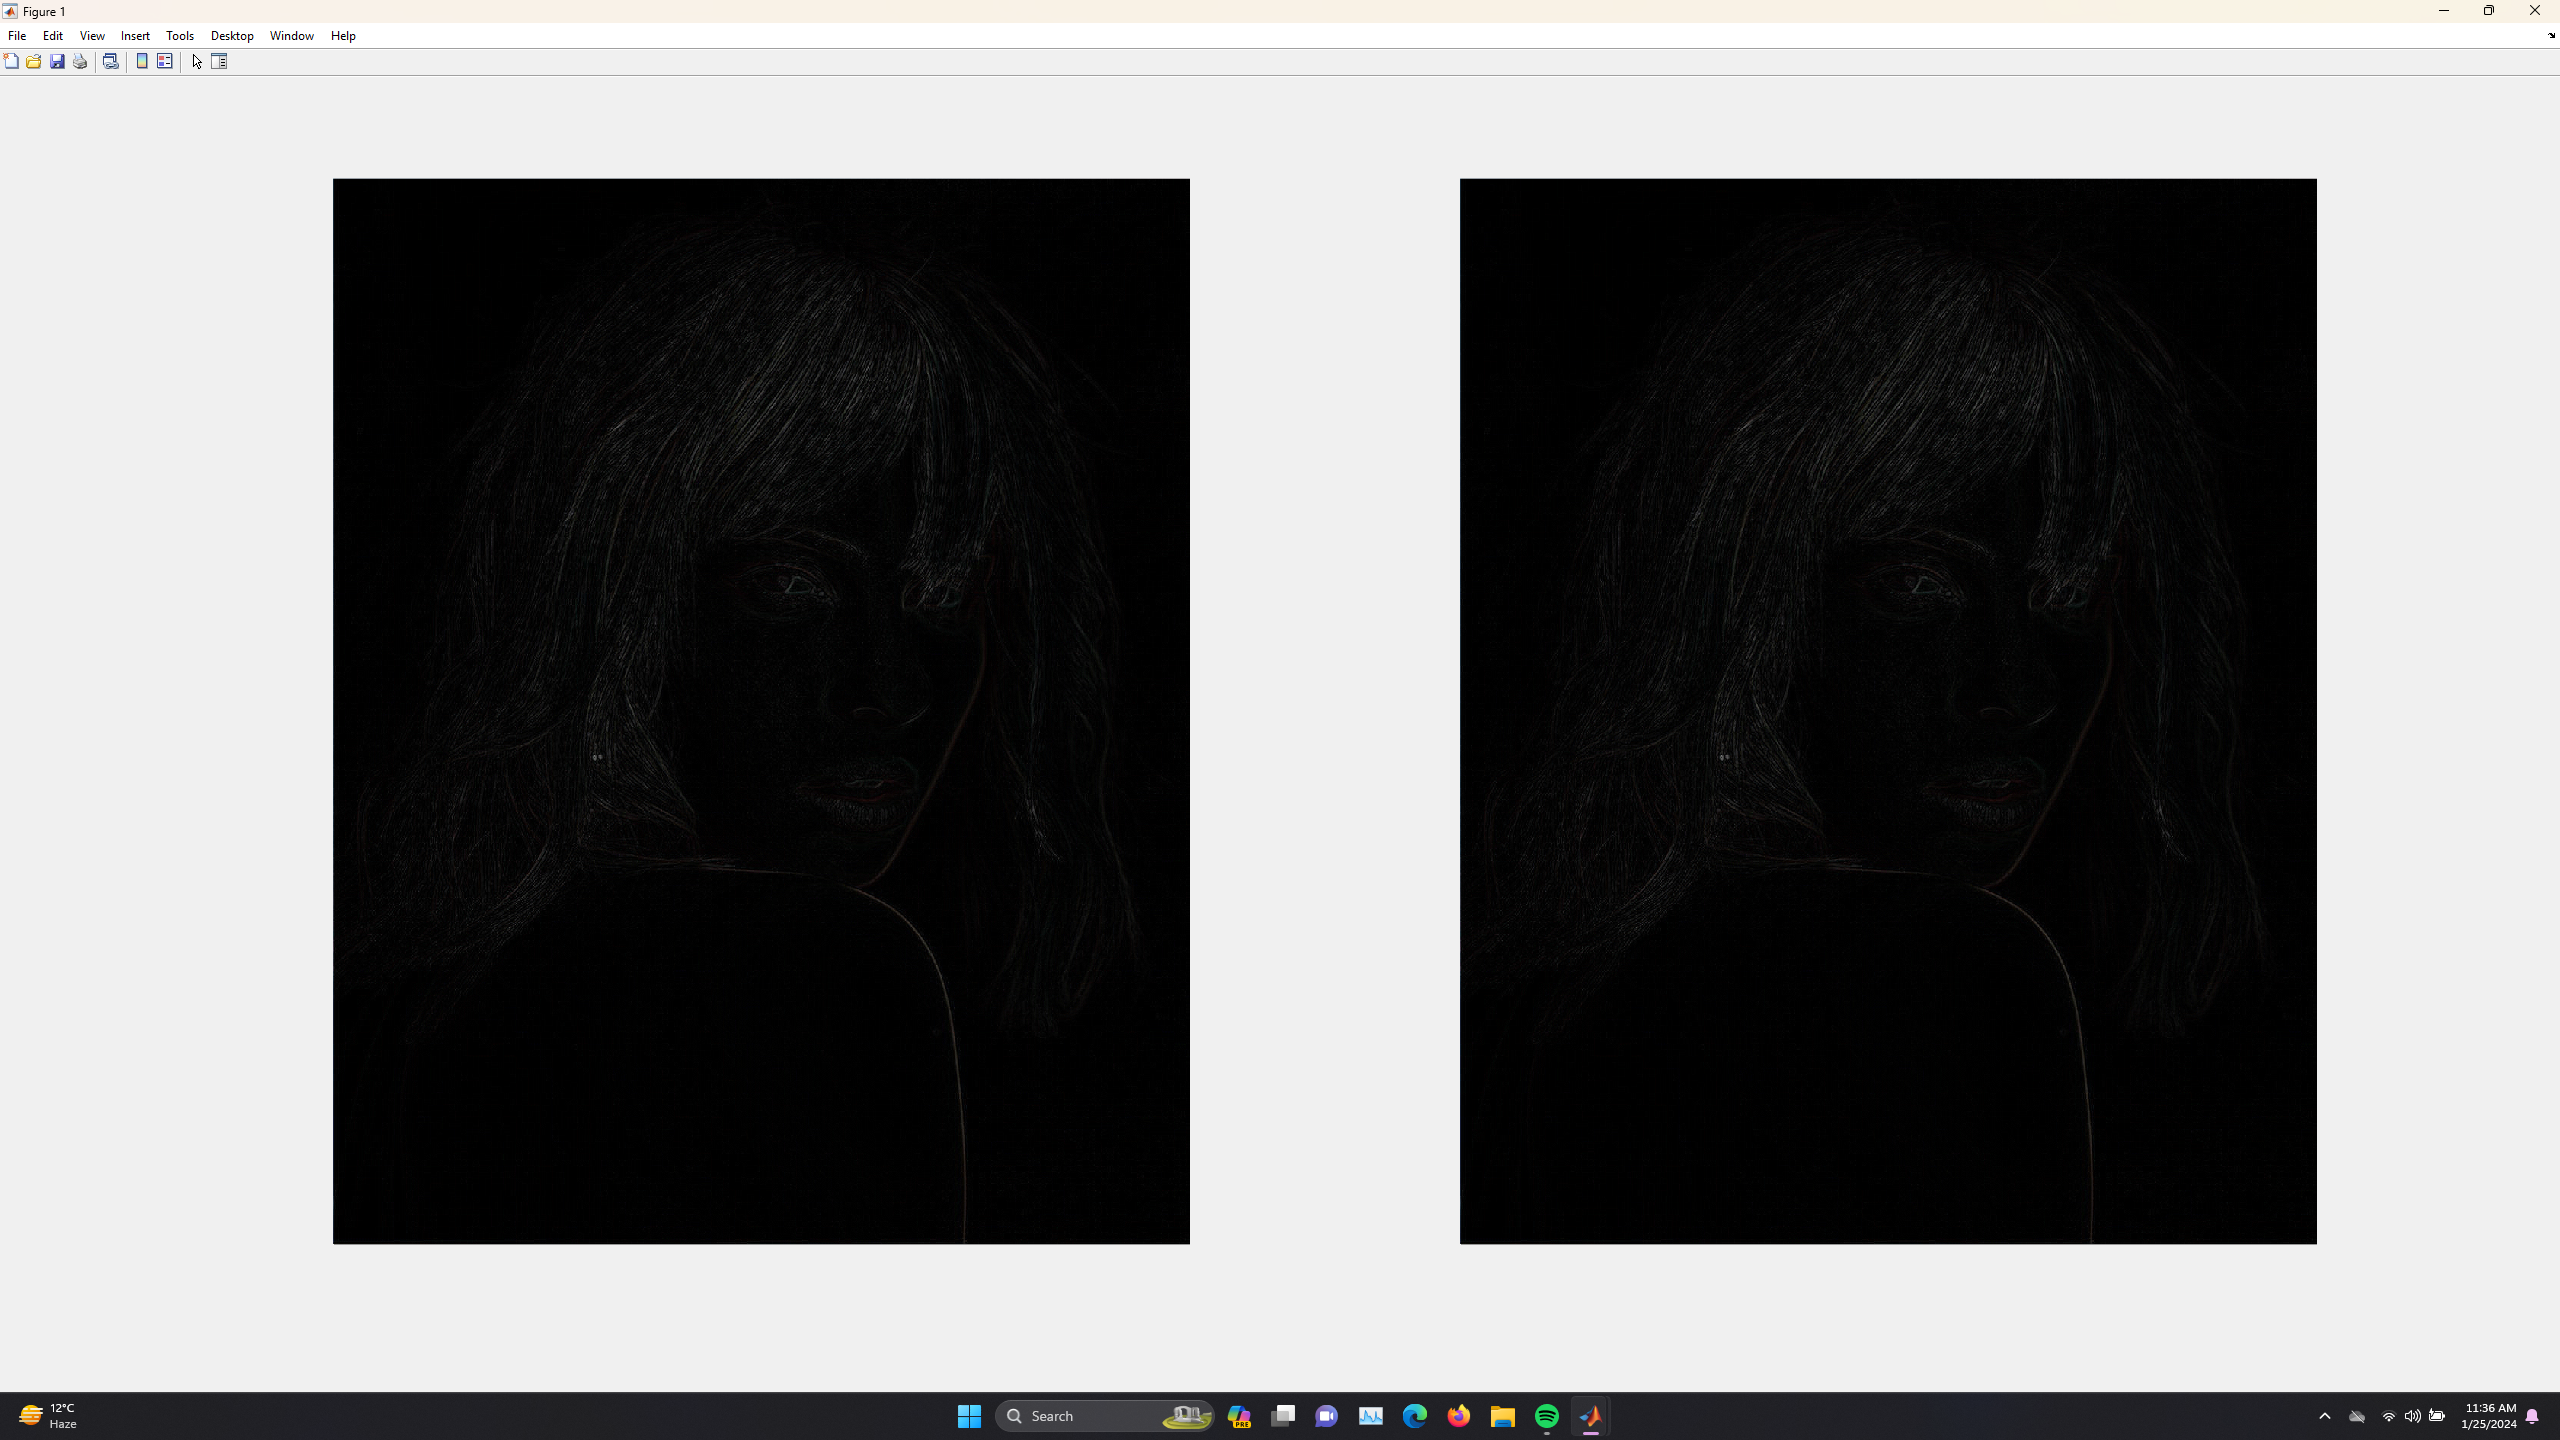This screenshot has width=2560, height=1440.
Task: Open Windows notifications bell
Action: tap(2534, 1417)
